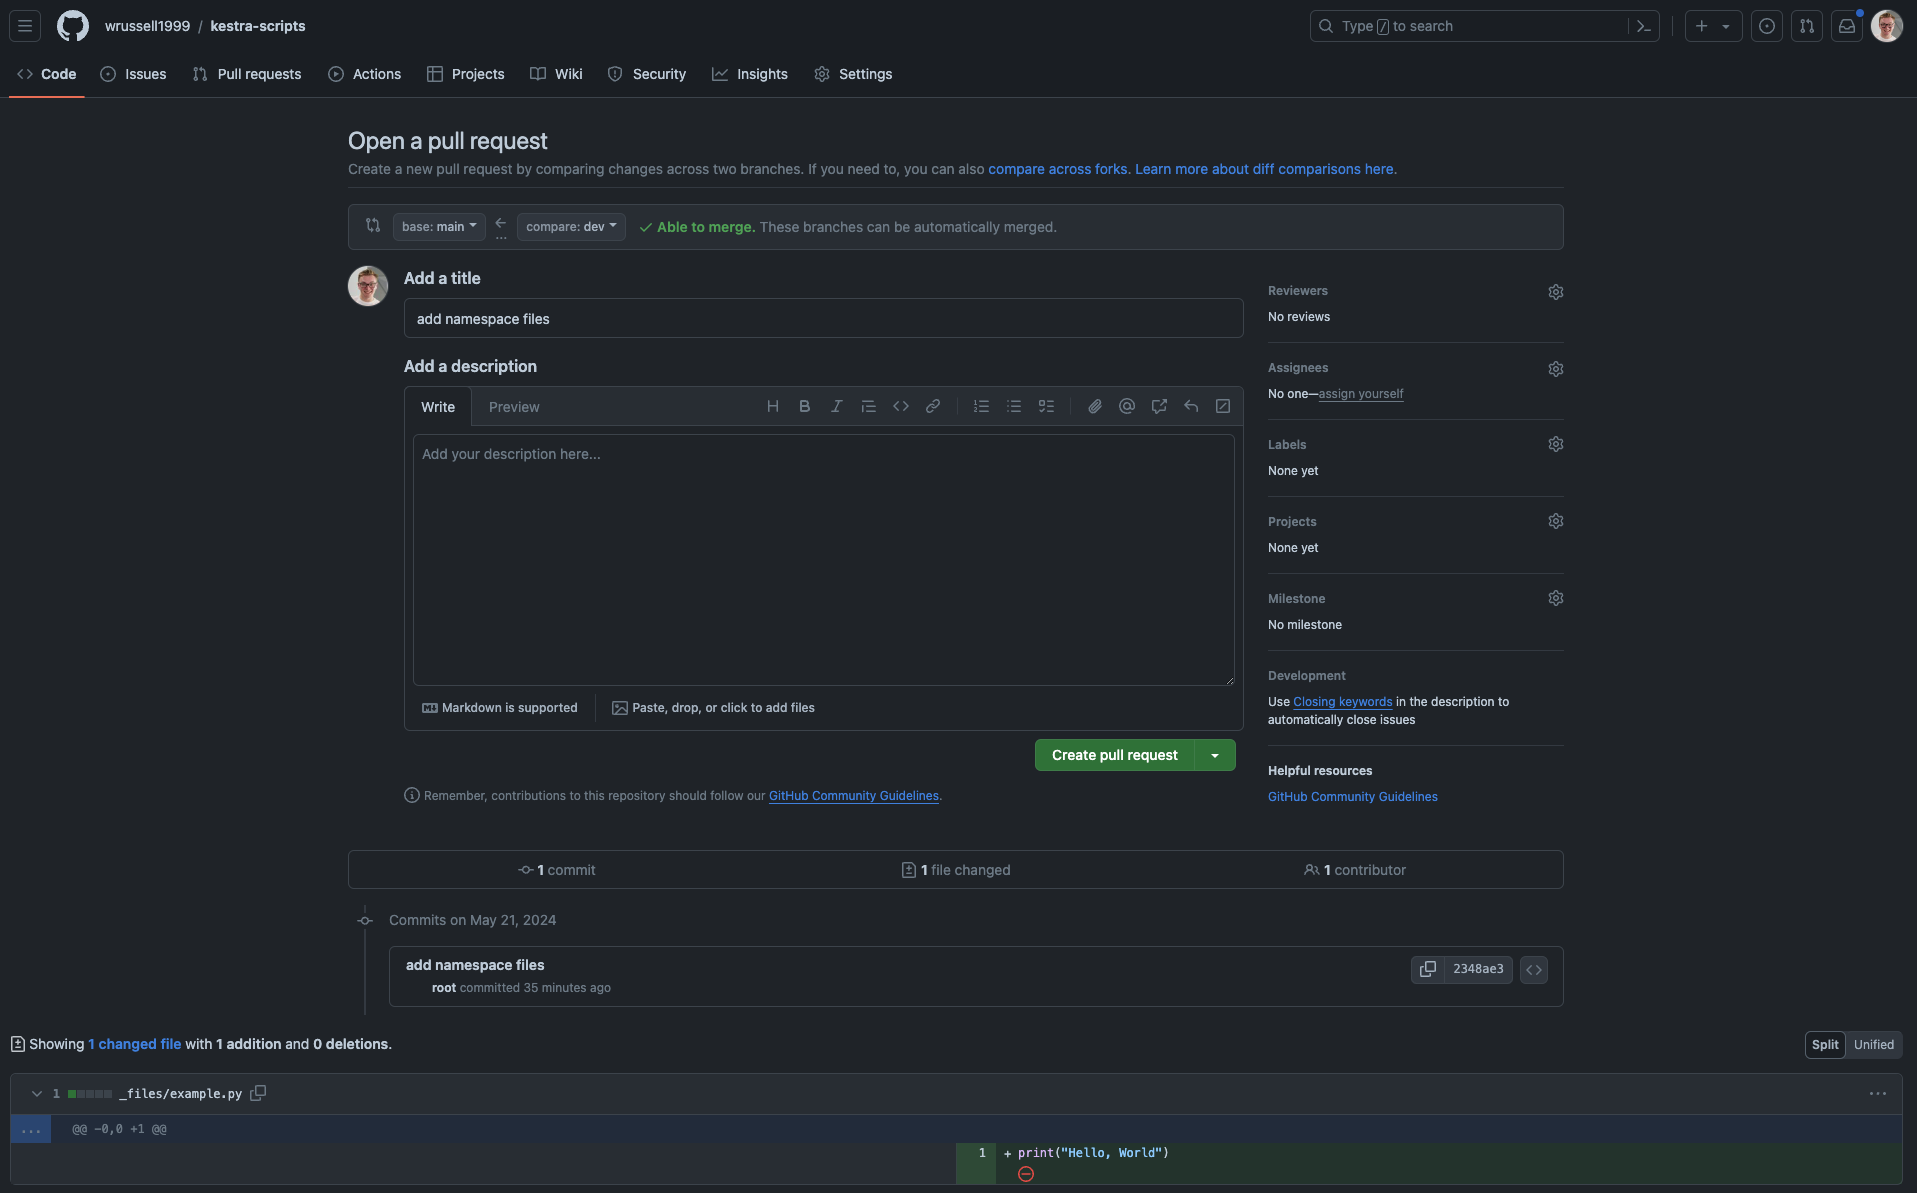Click the Bold formatting icon
Viewport: 1917px width, 1193px height.
pyautogui.click(x=804, y=406)
